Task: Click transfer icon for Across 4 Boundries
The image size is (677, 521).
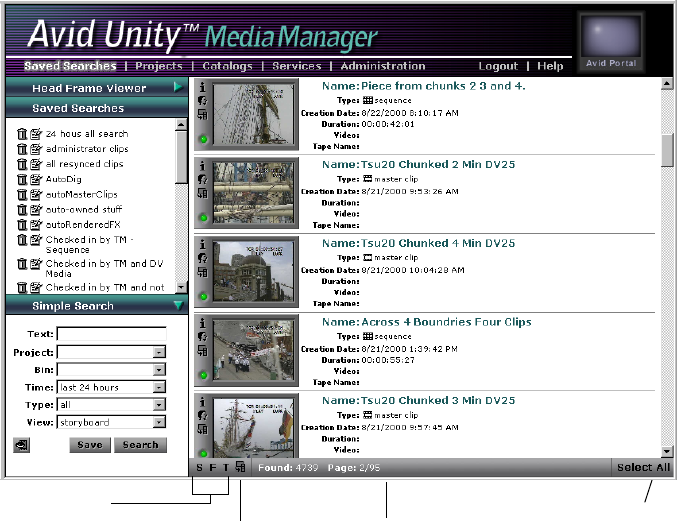Action: coord(202,350)
